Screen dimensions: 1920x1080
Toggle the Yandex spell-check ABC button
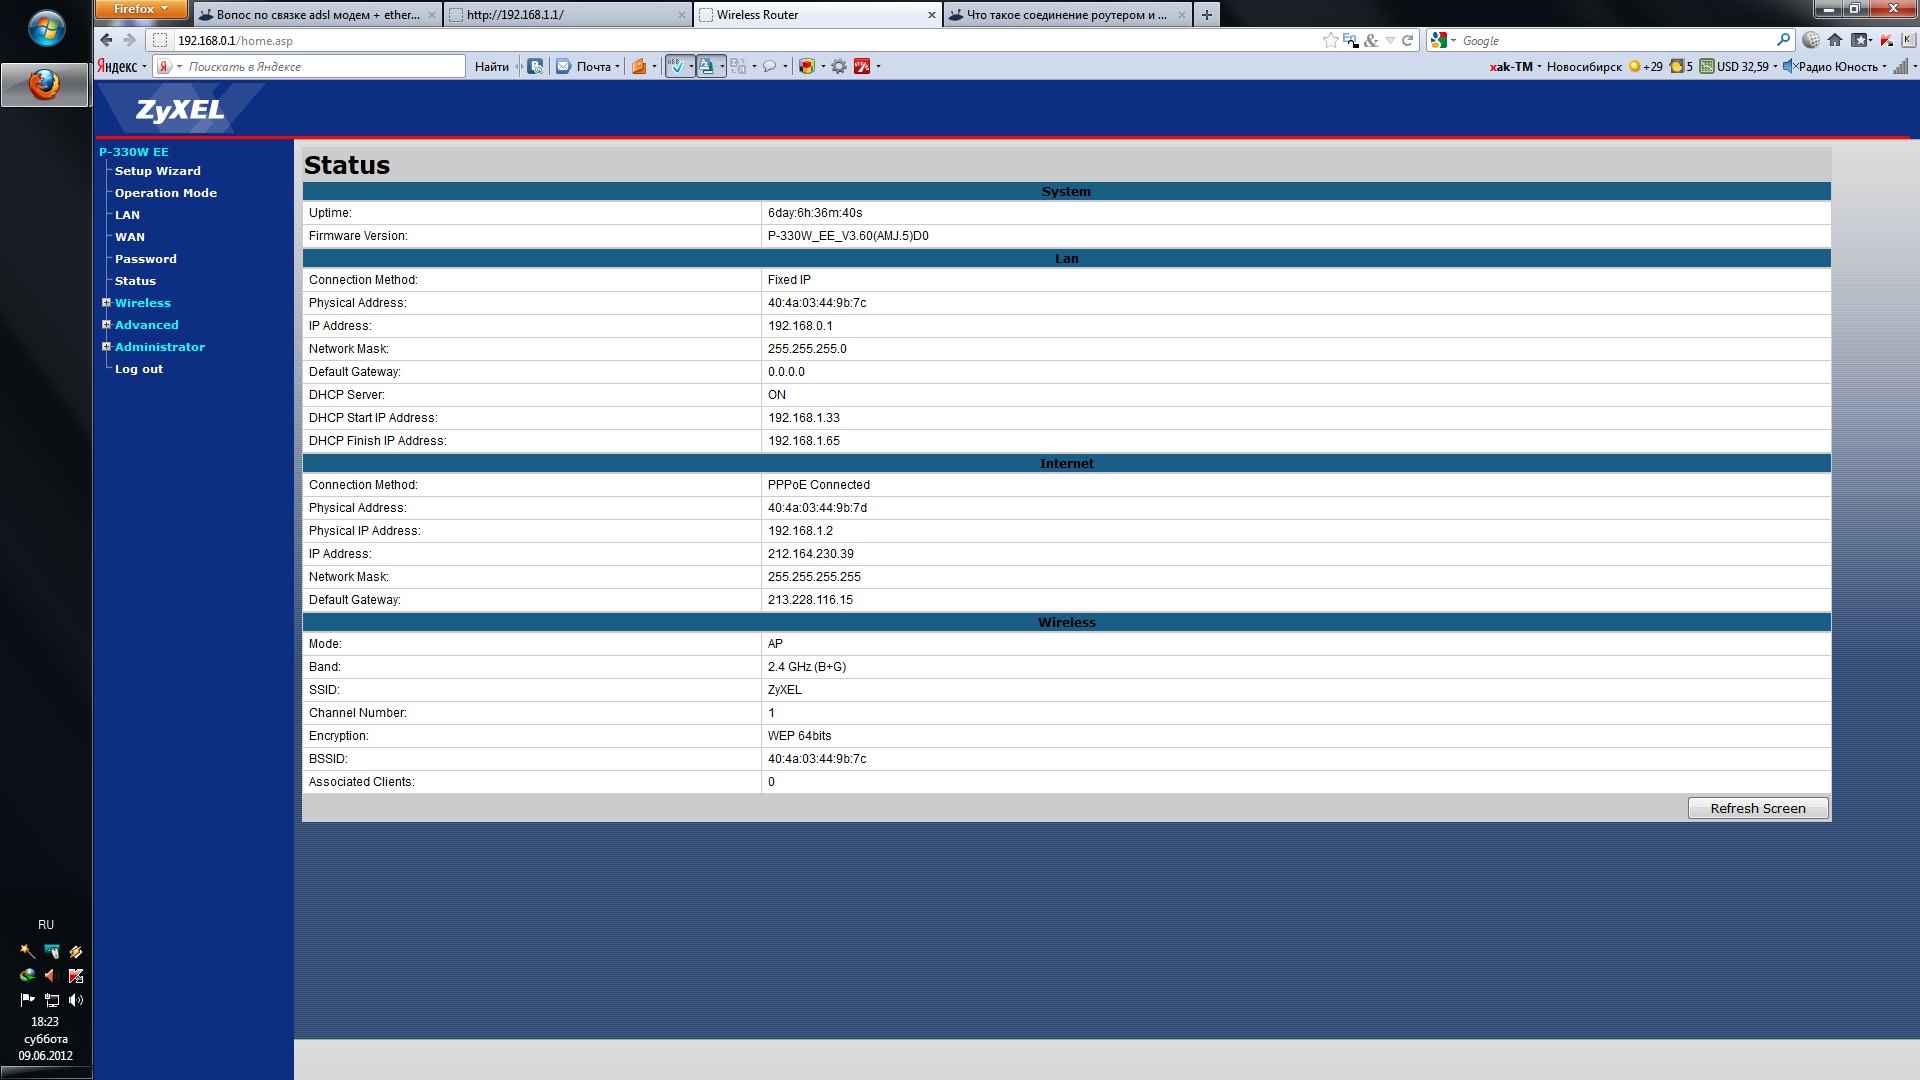pyautogui.click(x=677, y=67)
